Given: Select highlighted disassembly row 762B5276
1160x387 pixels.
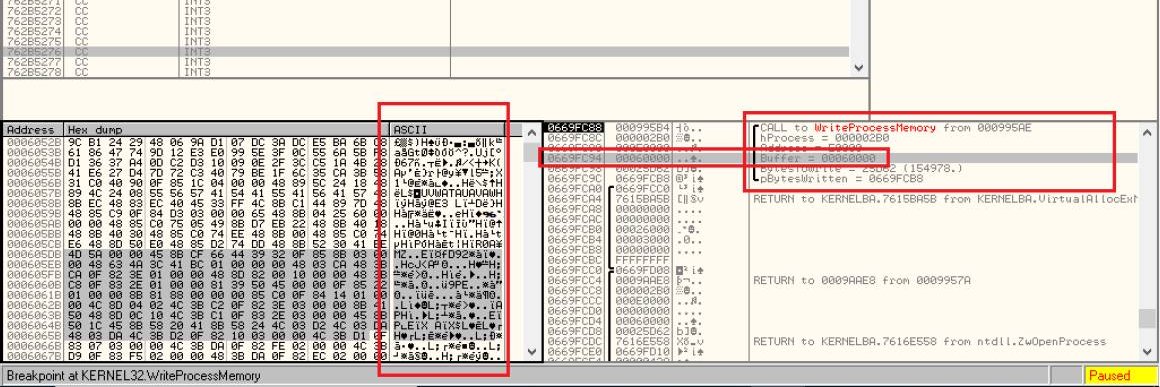Looking at the screenshot, I should (x=425, y=52).
